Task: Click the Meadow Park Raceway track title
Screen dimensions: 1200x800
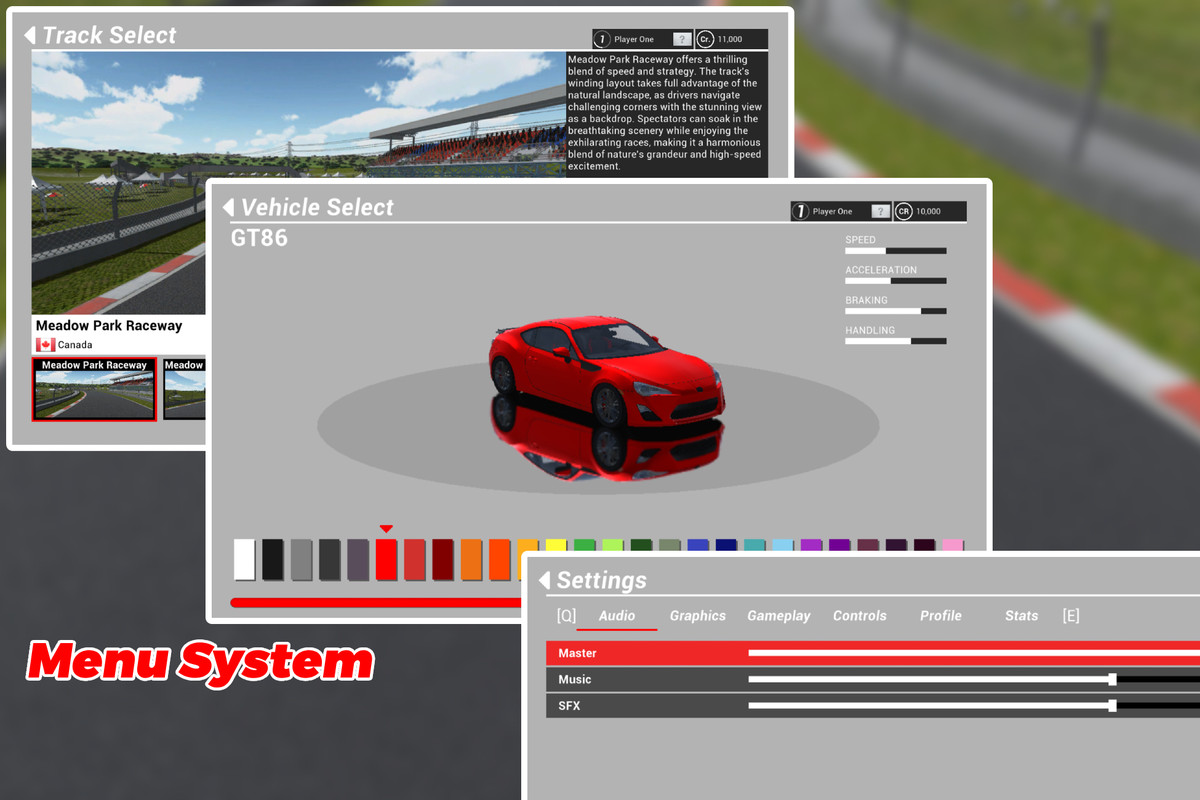Action: [x=109, y=325]
